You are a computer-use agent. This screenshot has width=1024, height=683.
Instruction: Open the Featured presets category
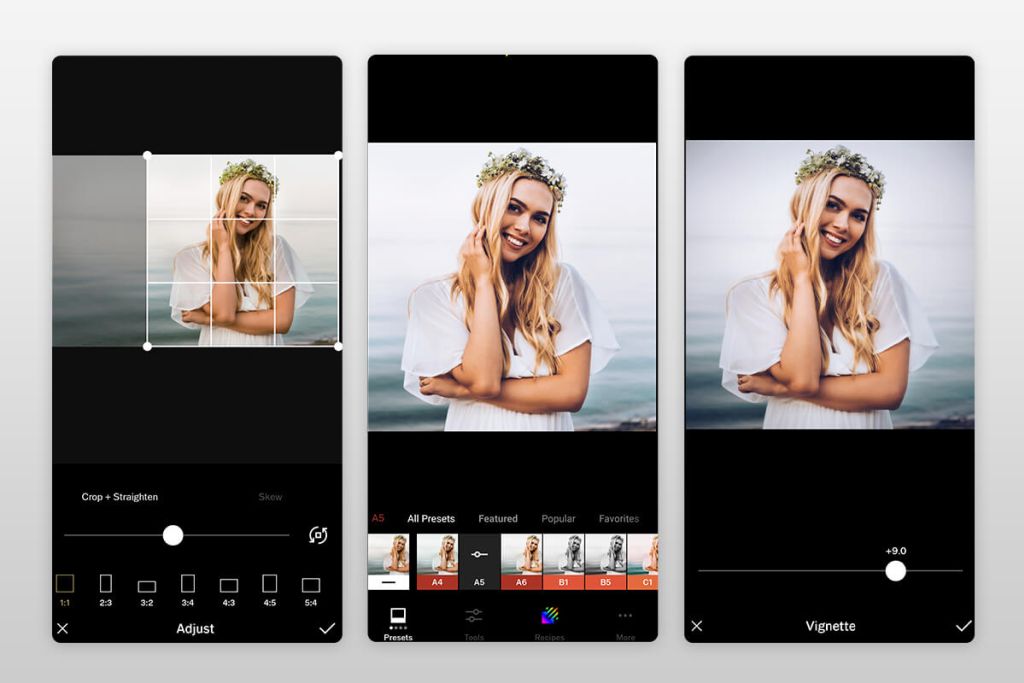tap(499, 518)
